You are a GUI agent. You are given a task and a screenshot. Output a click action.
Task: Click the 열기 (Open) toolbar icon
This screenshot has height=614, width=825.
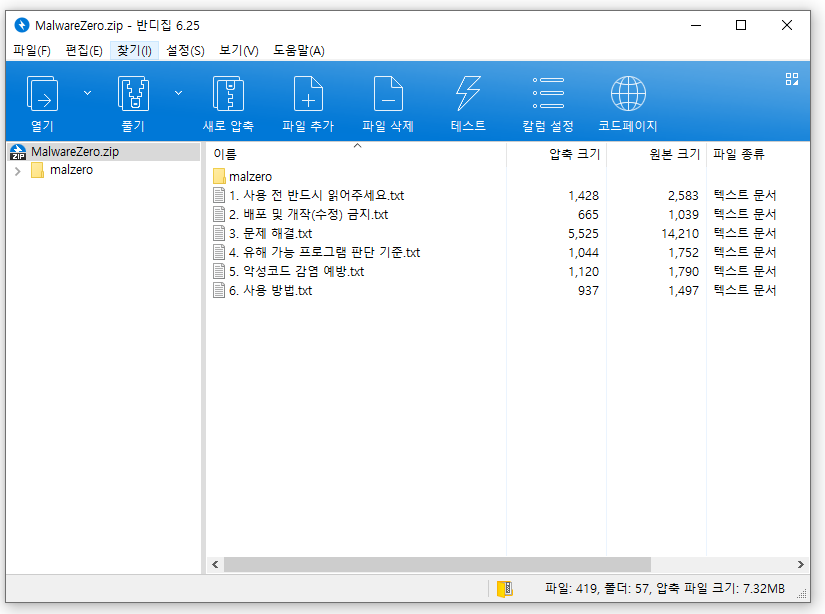point(42,94)
